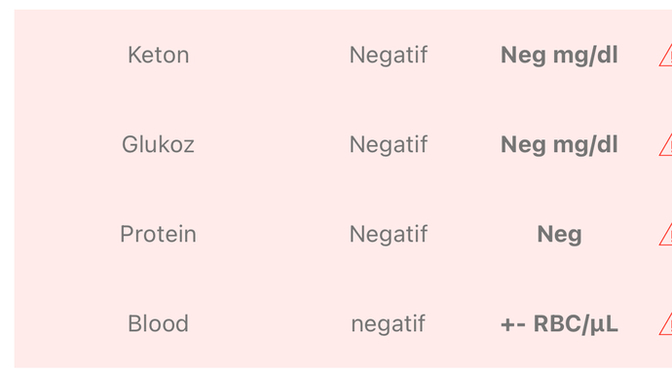
Task: Select the Protein test name
Action: [158, 234]
